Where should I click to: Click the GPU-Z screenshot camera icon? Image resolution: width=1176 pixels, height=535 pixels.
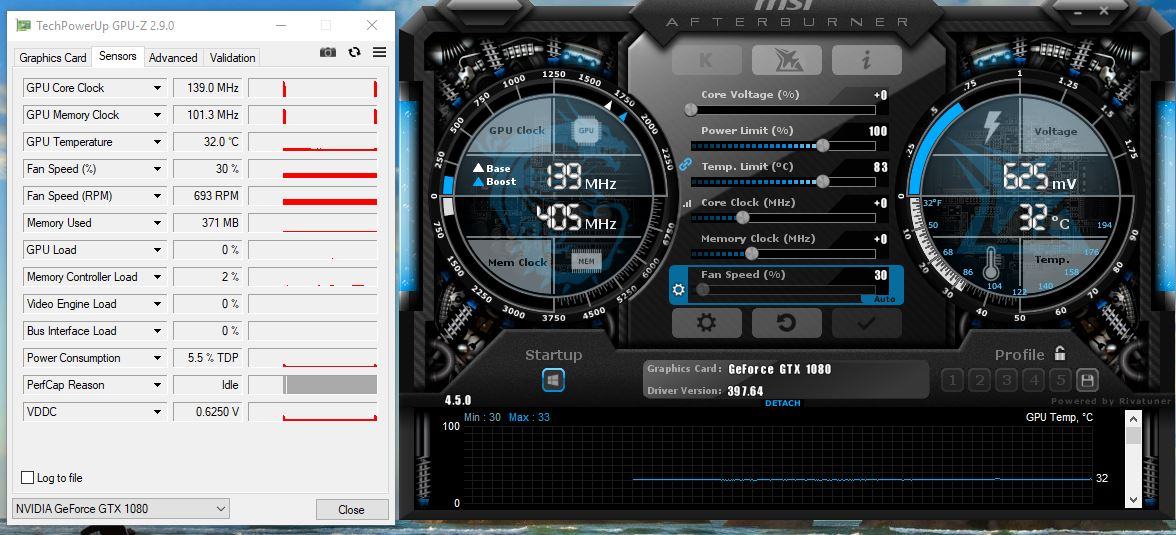tap(328, 52)
